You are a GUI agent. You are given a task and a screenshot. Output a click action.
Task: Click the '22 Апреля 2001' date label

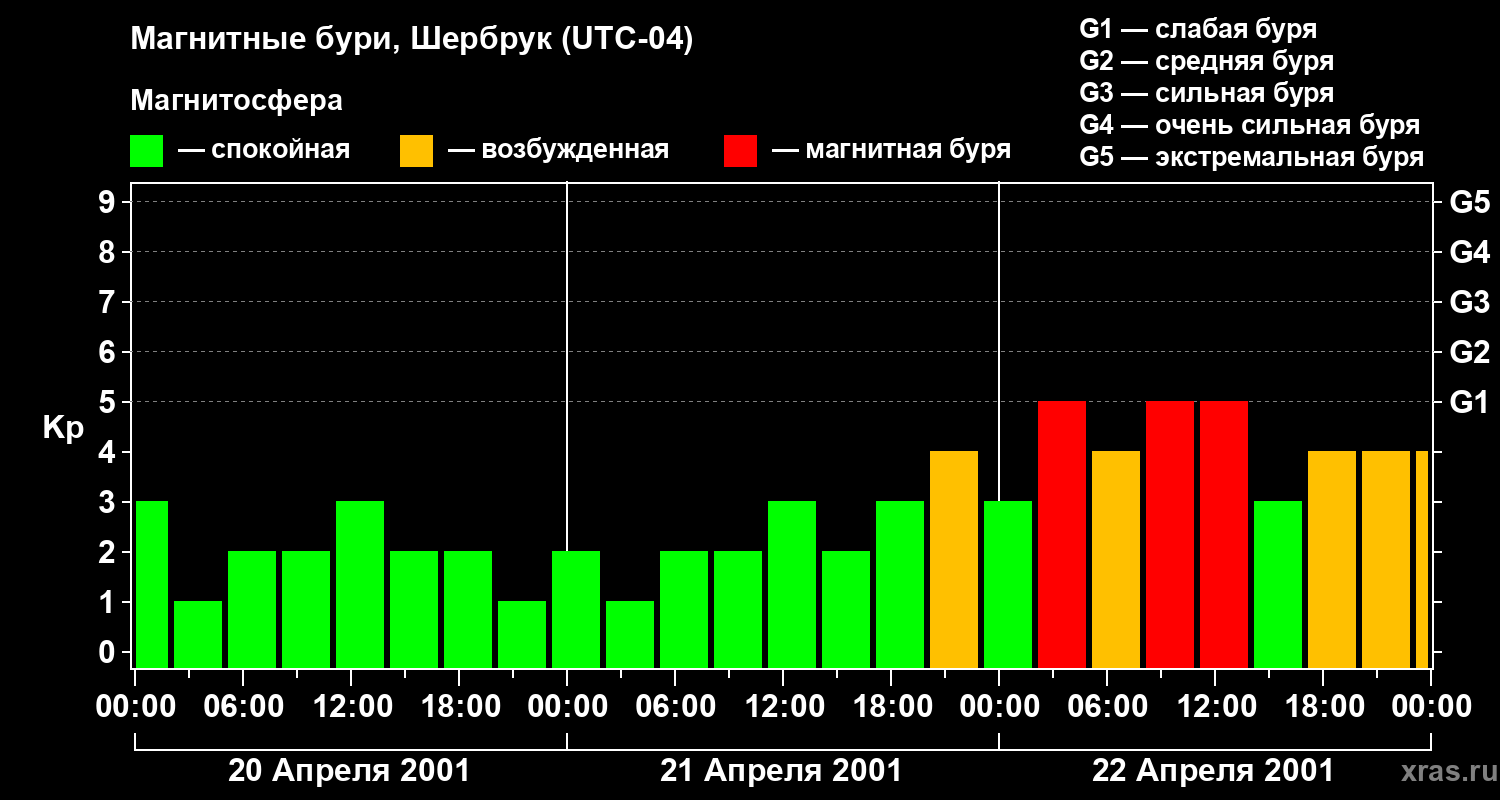pyautogui.click(x=1213, y=771)
